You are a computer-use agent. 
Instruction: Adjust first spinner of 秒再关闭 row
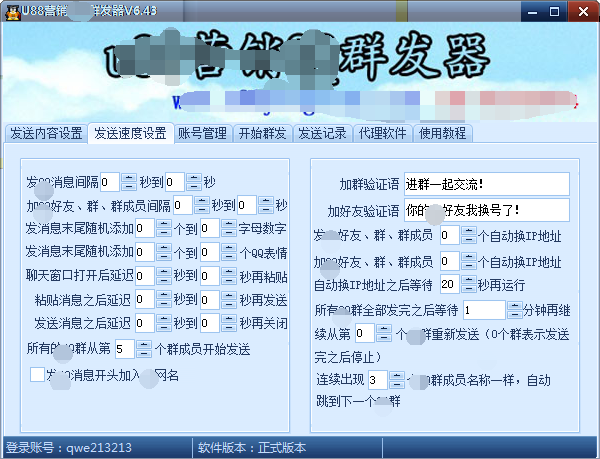click(164, 323)
